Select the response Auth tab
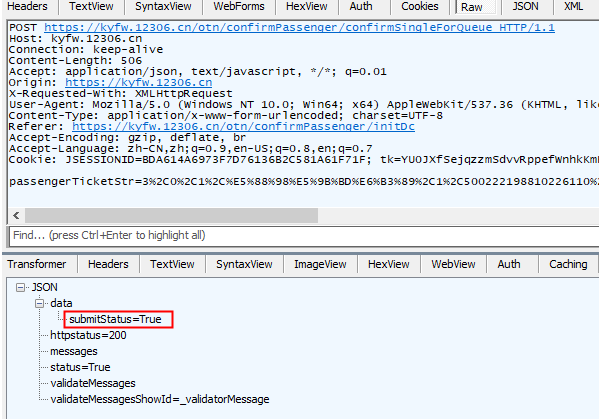This screenshot has height=419, width=599. [x=509, y=264]
